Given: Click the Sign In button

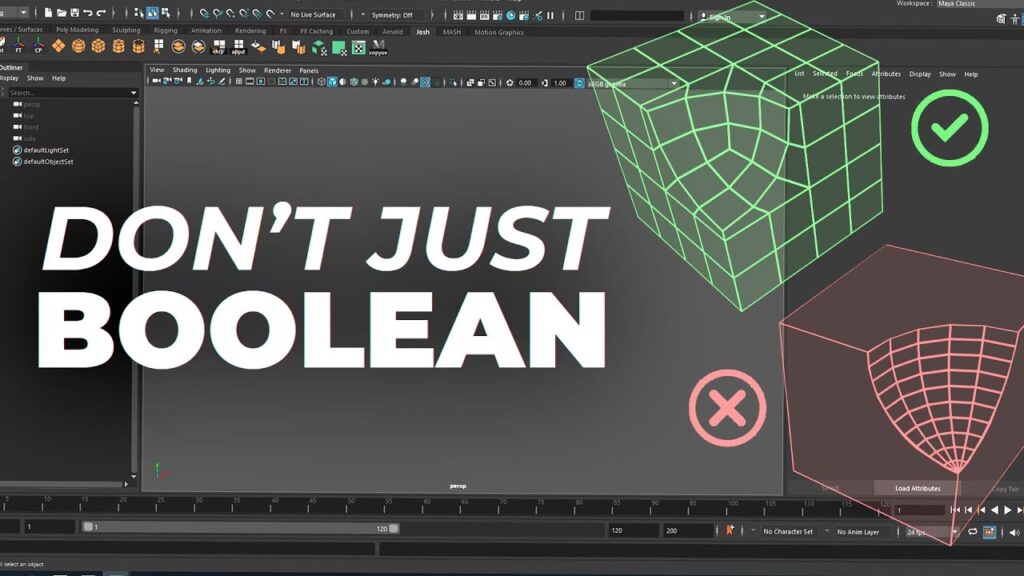Looking at the screenshot, I should (x=733, y=16).
